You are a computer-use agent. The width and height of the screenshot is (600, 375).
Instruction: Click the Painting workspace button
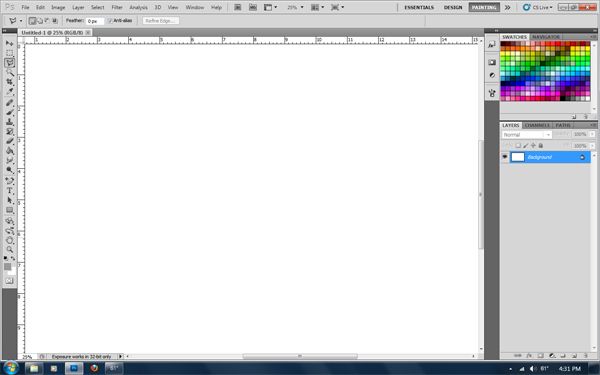tap(484, 7)
